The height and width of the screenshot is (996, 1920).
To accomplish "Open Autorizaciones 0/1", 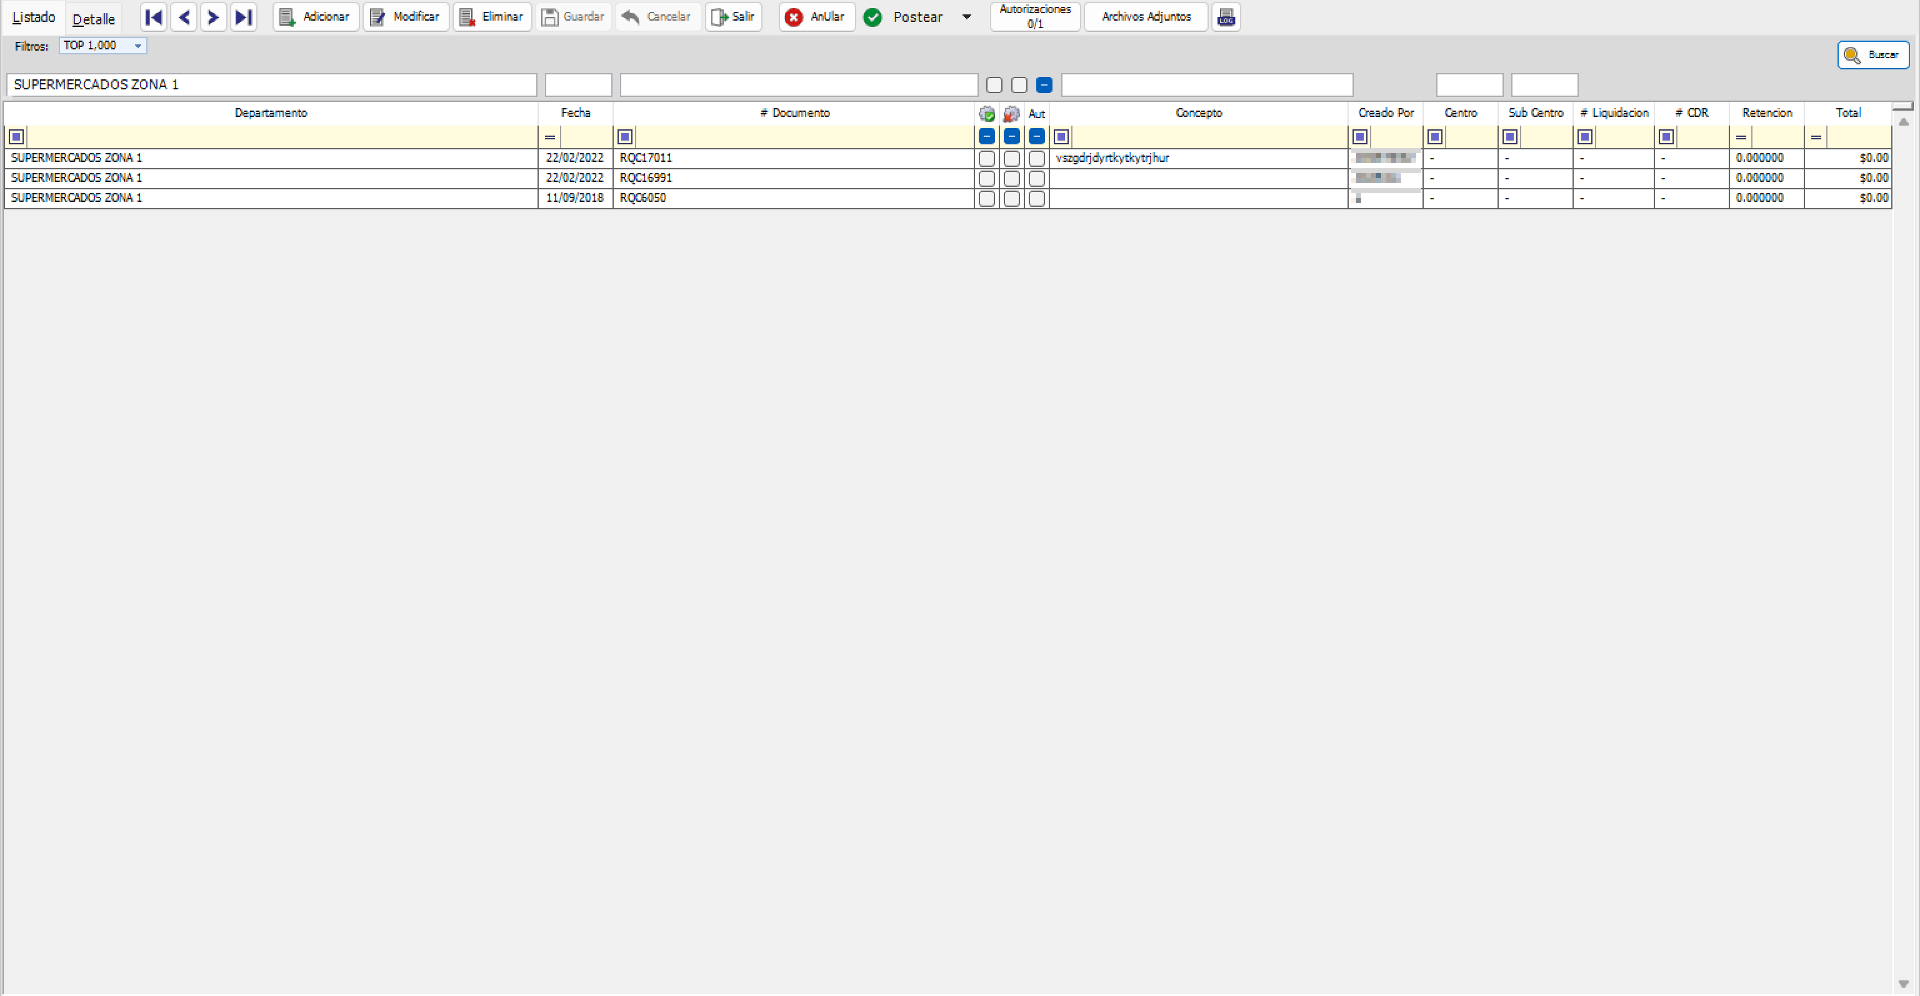I will [1034, 17].
